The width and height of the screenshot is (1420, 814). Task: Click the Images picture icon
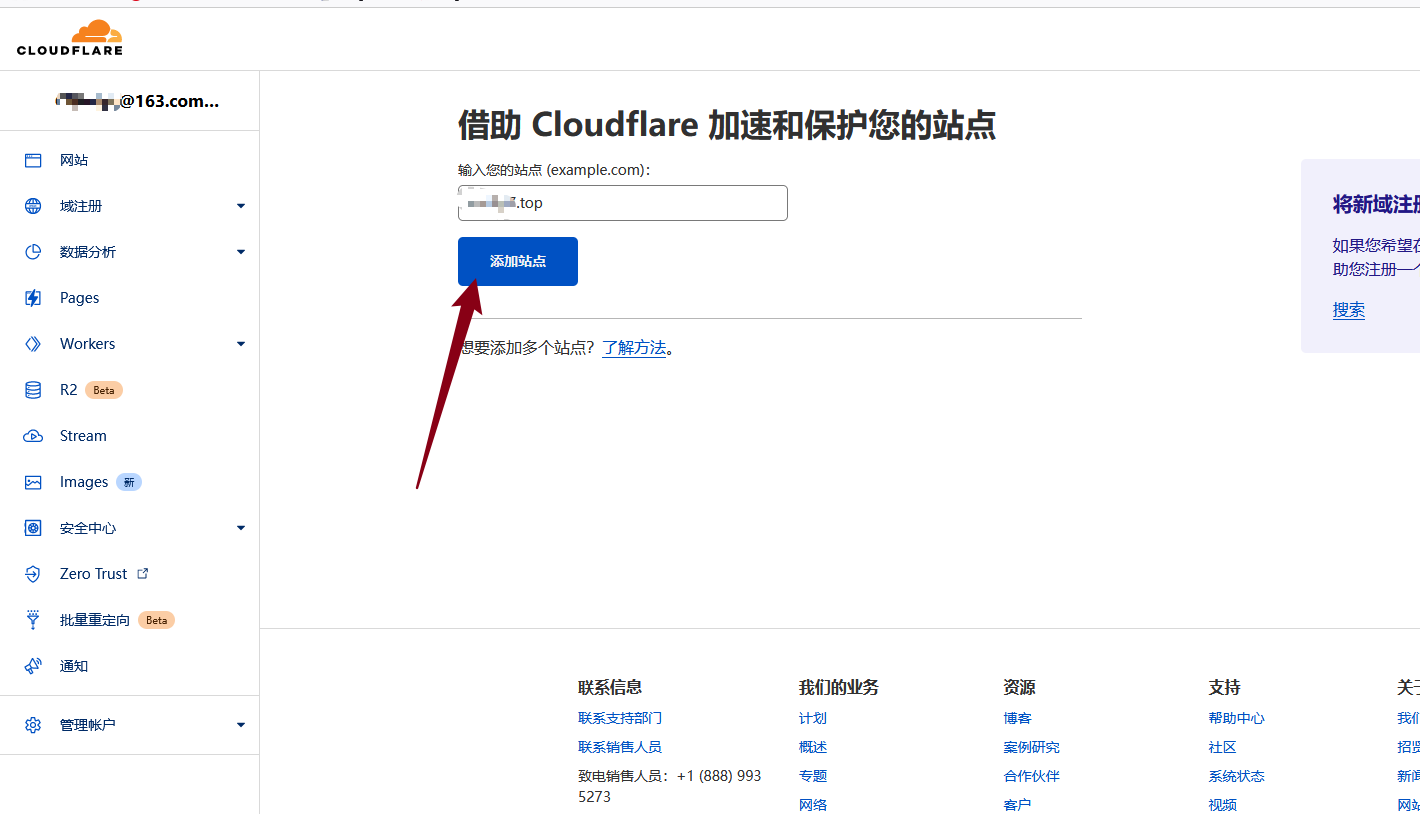(x=33, y=482)
